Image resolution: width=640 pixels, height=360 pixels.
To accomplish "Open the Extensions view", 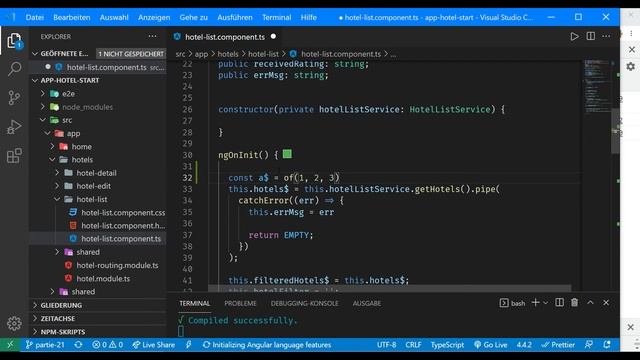I will [x=14, y=156].
